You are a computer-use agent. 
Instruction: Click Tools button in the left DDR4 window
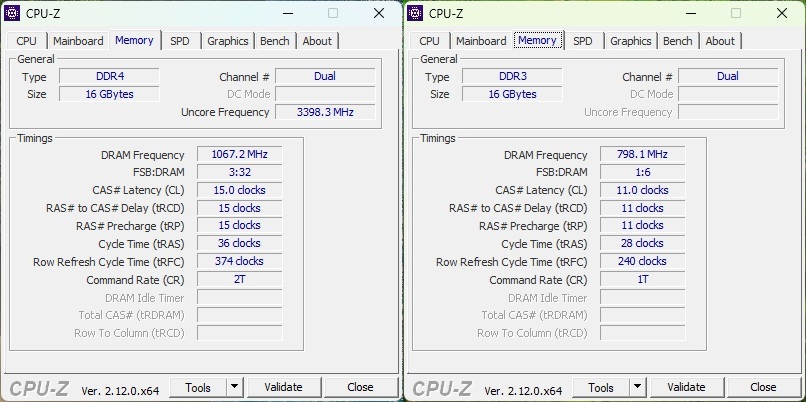click(198, 387)
